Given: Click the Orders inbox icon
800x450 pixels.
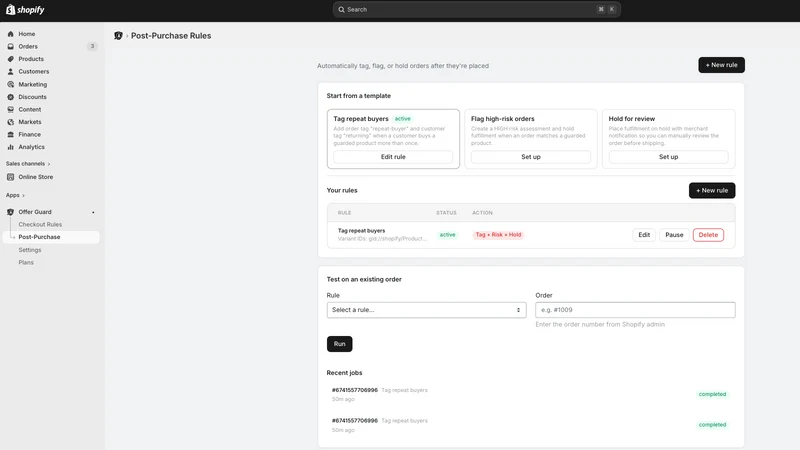Looking at the screenshot, I should [x=10, y=46].
